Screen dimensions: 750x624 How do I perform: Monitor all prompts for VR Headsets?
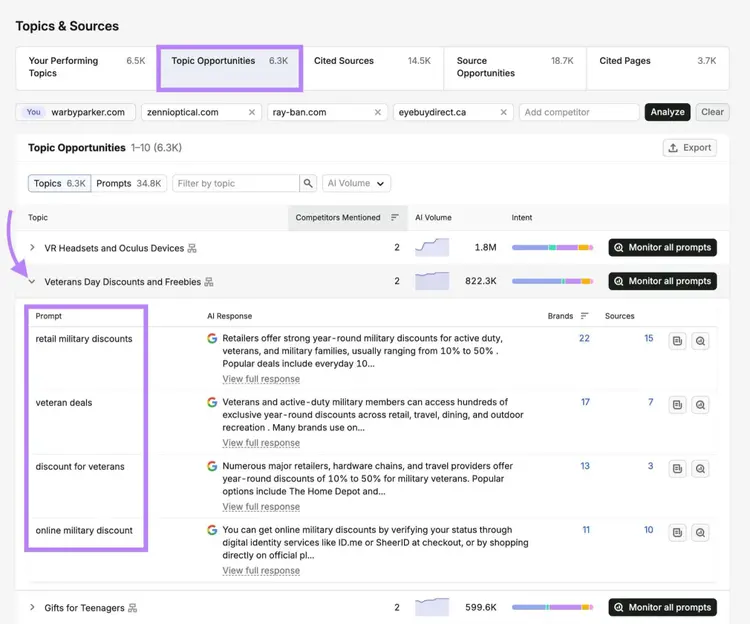662,248
